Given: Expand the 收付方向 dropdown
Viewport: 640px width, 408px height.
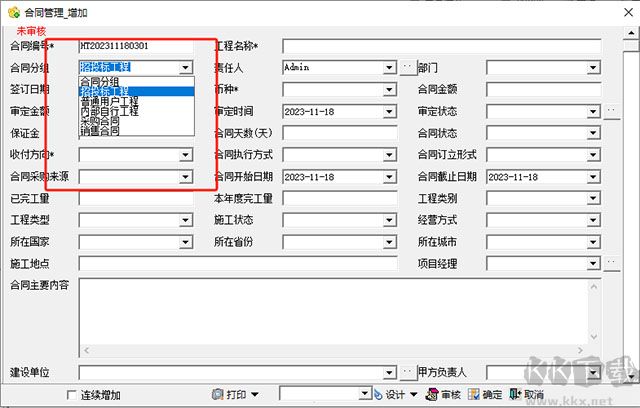Looking at the screenshot, I should 186,155.
